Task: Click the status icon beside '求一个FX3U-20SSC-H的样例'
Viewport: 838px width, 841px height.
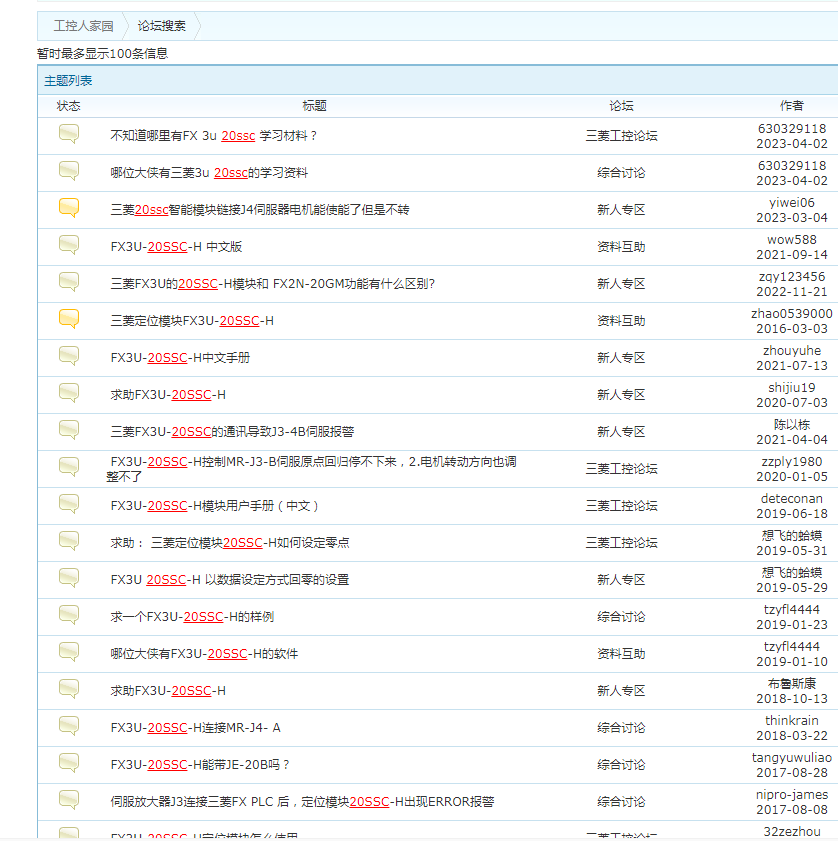Action: pyautogui.click(x=69, y=615)
